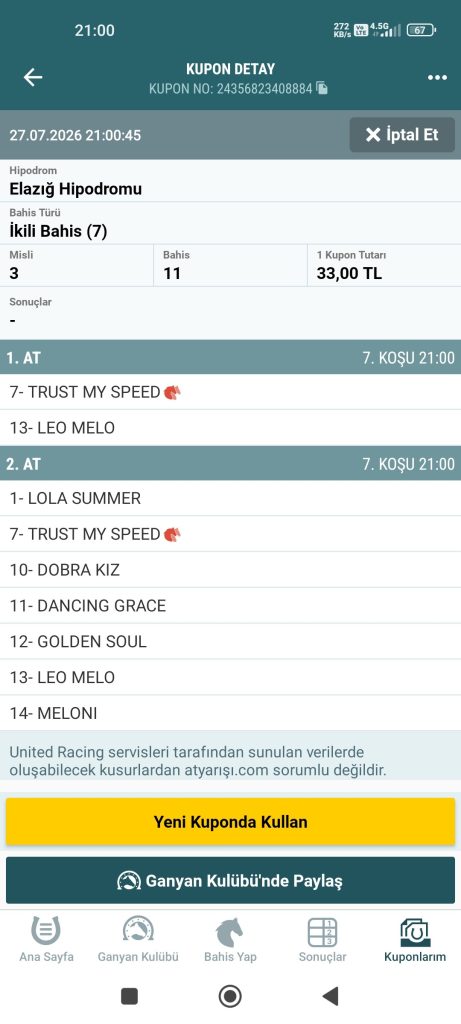Image resolution: width=461 pixels, height=1024 pixels.
Task: Tap Yeni Kuponda Kullan button
Action: tap(230, 822)
